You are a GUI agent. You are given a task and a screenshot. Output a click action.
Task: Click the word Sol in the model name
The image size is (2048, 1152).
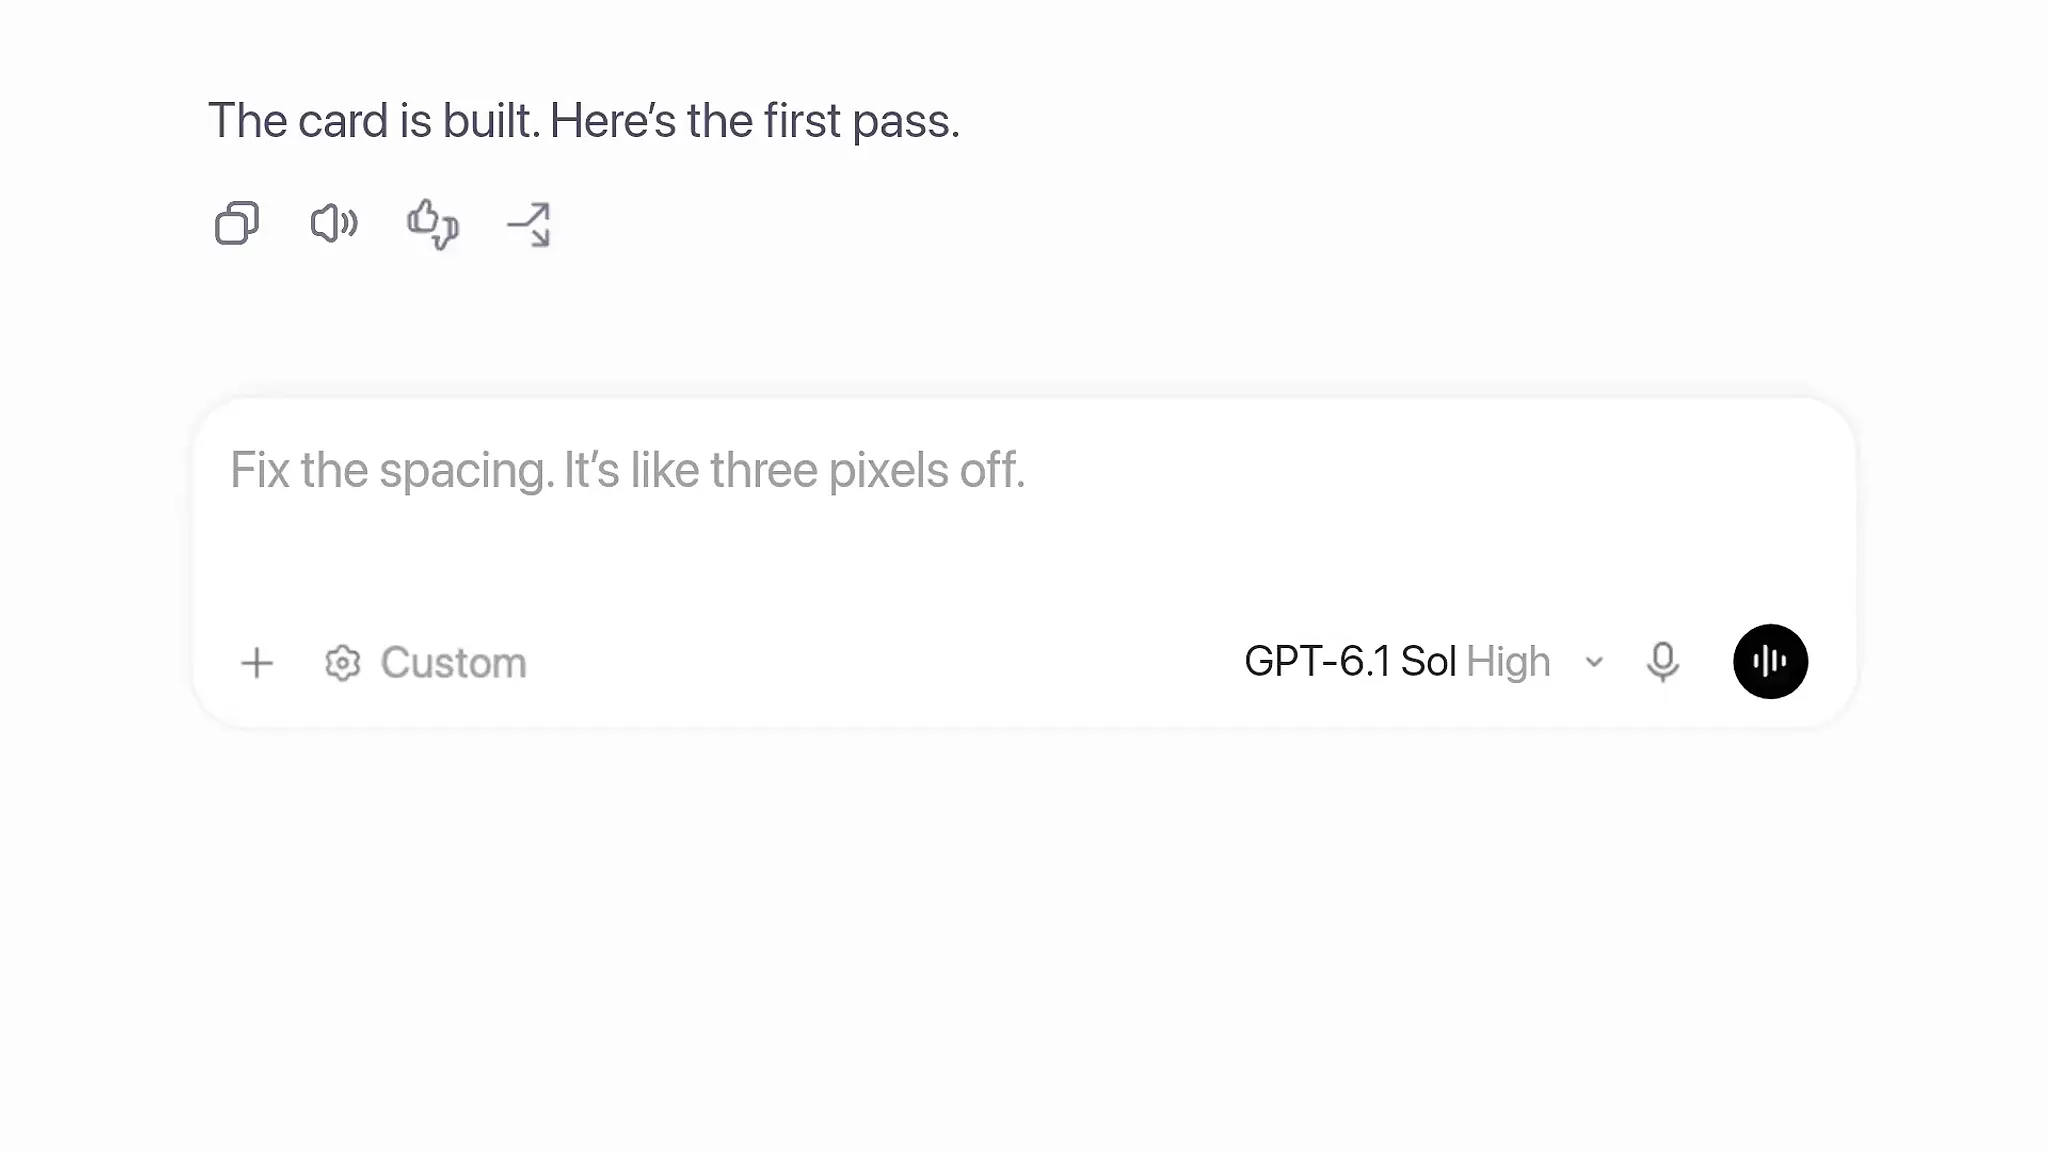point(1428,662)
